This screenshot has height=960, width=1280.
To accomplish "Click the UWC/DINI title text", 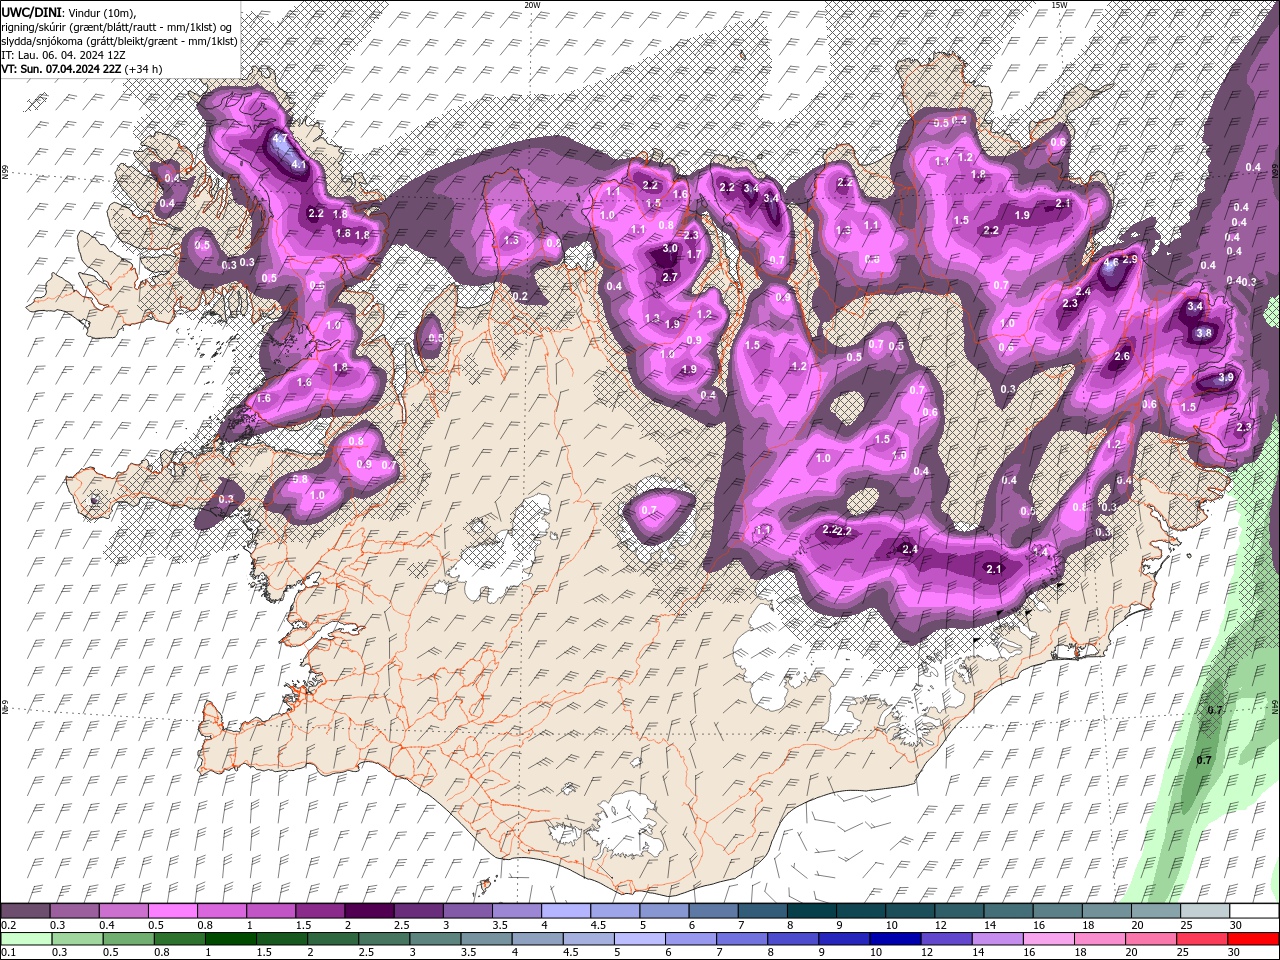I will click(x=32, y=11).
